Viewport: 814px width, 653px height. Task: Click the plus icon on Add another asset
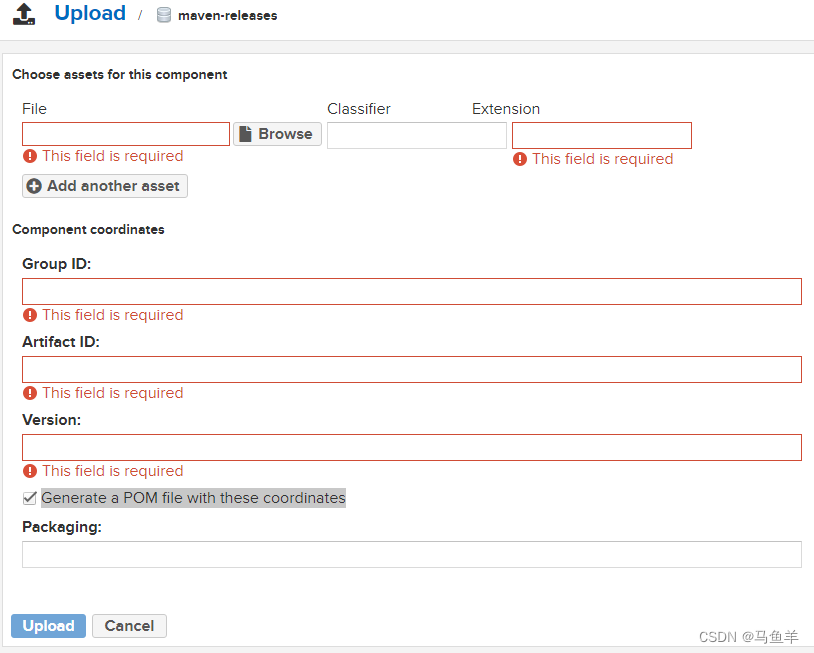(x=32, y=185)
